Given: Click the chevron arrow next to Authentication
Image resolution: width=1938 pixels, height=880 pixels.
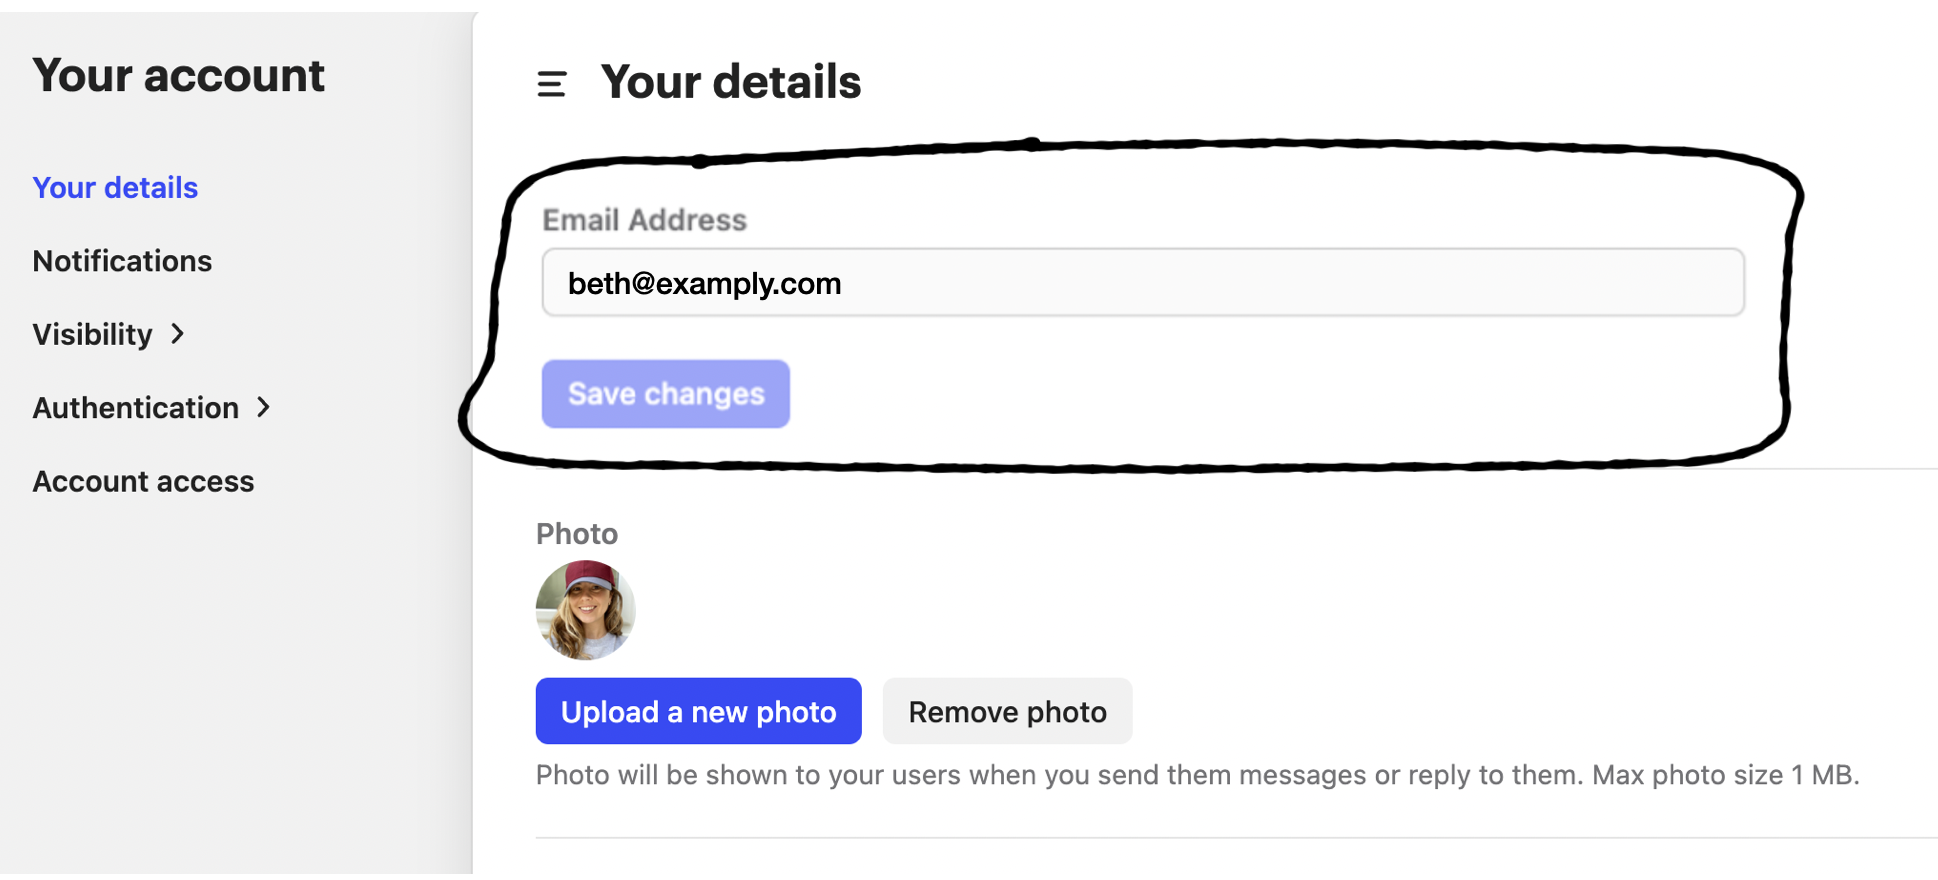Looking at the screenshot, I should coord(264,407).
